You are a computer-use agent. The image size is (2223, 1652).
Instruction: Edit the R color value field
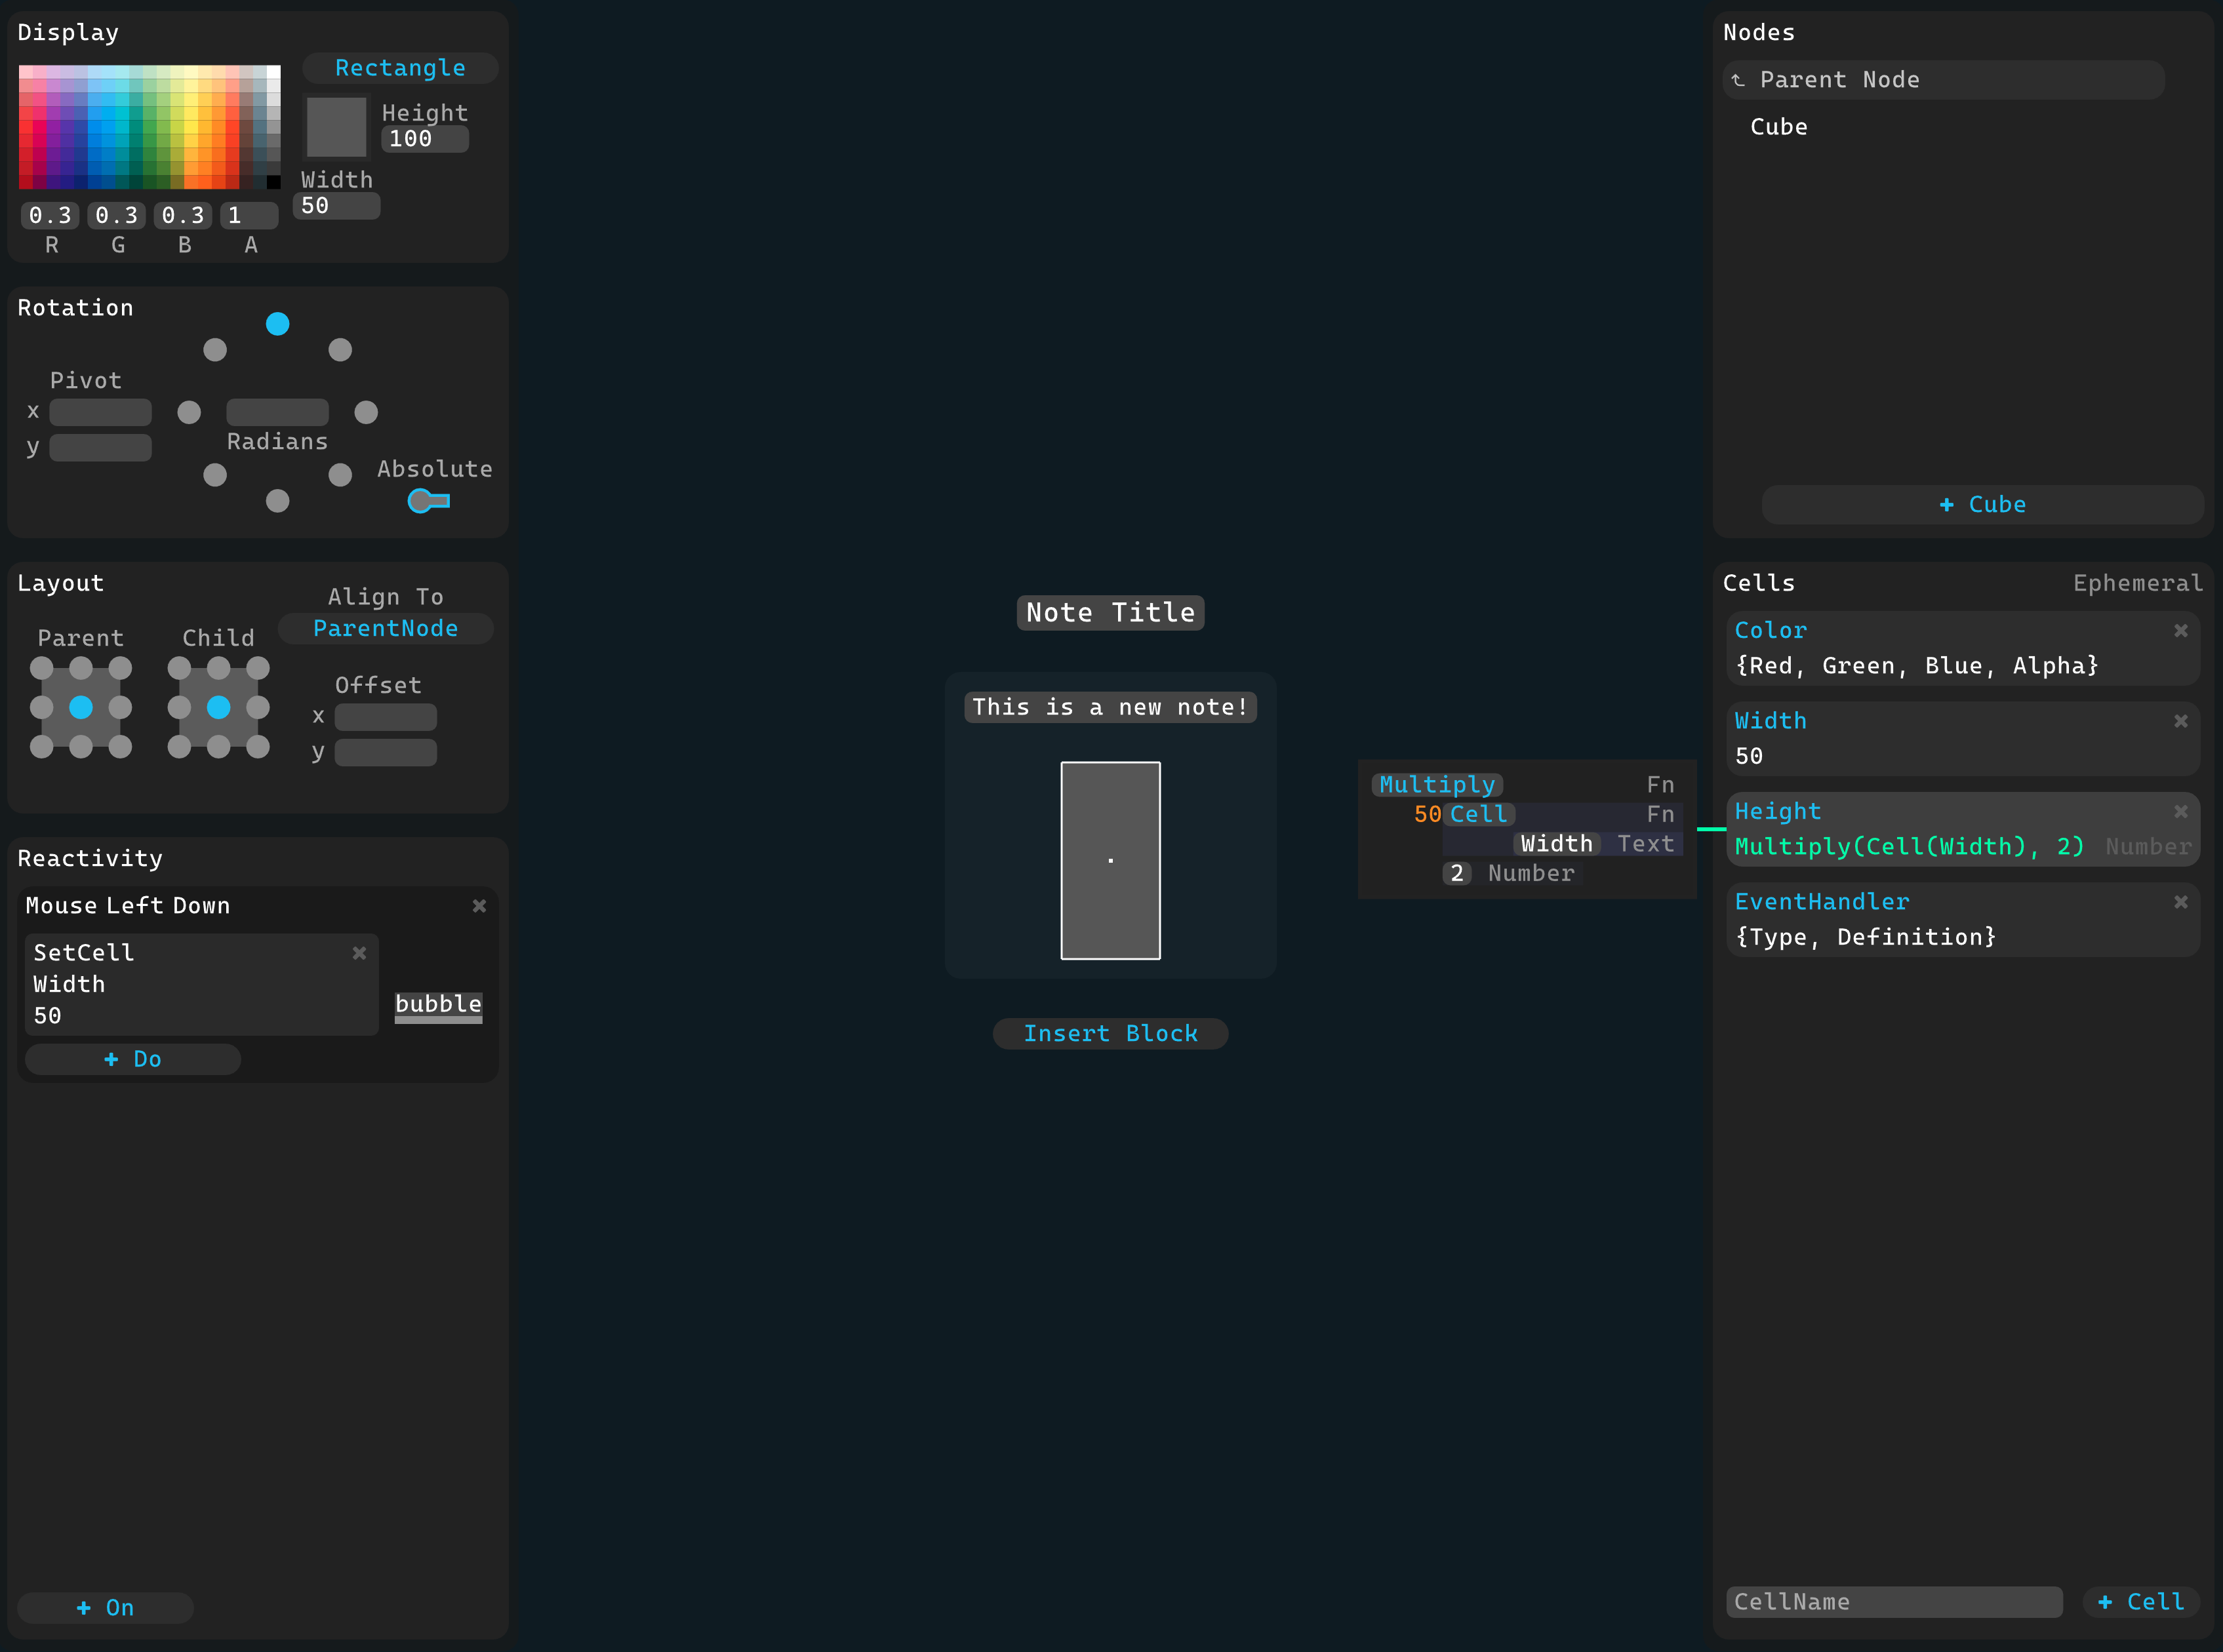pyautogui.click(x=50, y=215)
